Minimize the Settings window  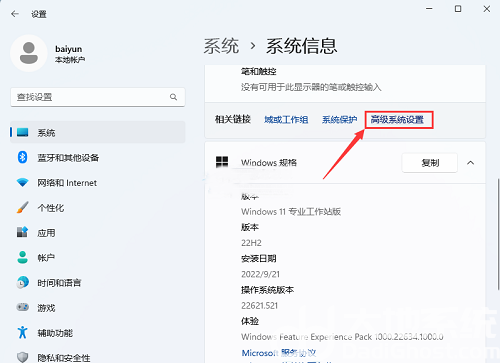pos(429,9)
